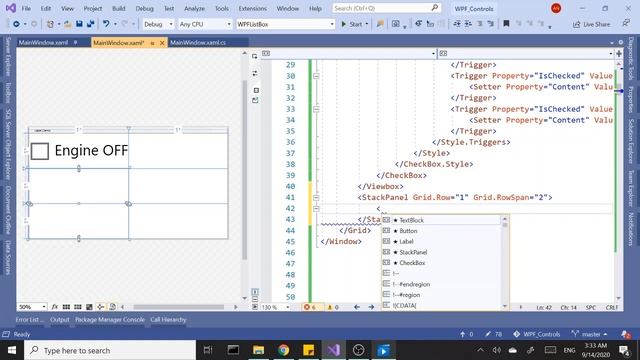Navigate forward with the editor right arrow
The width and height of the screenshot is (640, 360).
[371, 307]
